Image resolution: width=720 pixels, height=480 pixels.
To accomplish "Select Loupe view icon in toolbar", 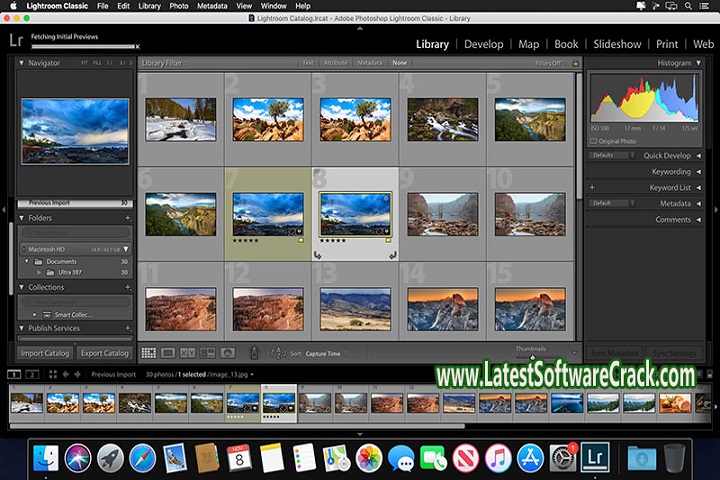I will [168, 353].
